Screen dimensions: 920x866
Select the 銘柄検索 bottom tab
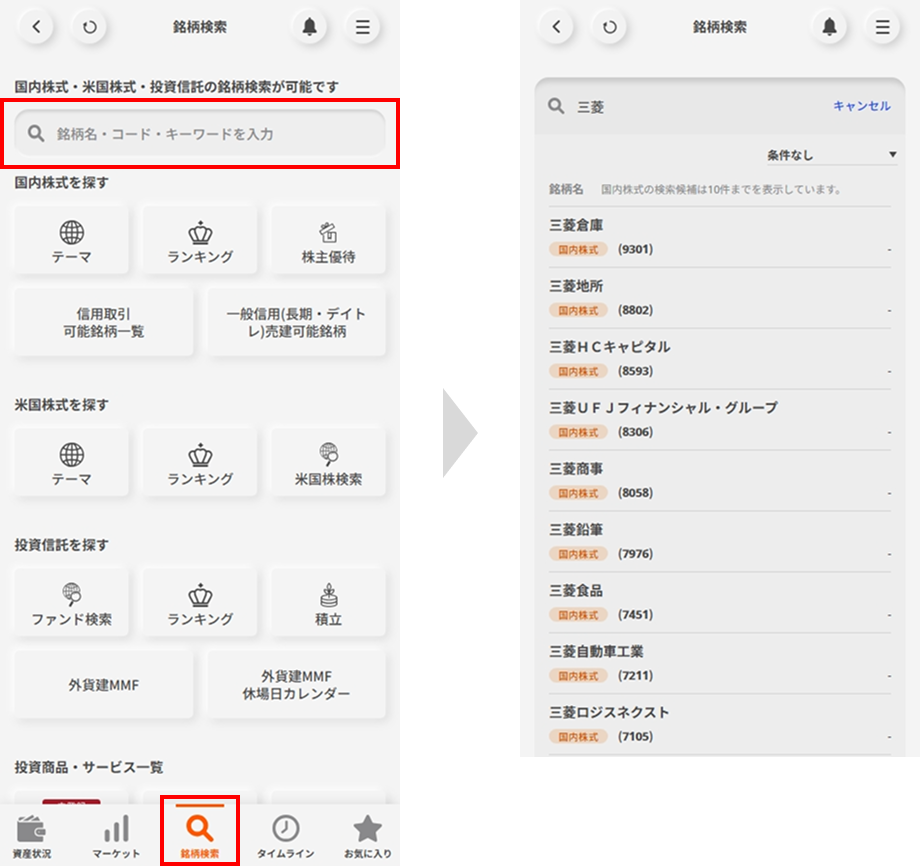point(200,836)
